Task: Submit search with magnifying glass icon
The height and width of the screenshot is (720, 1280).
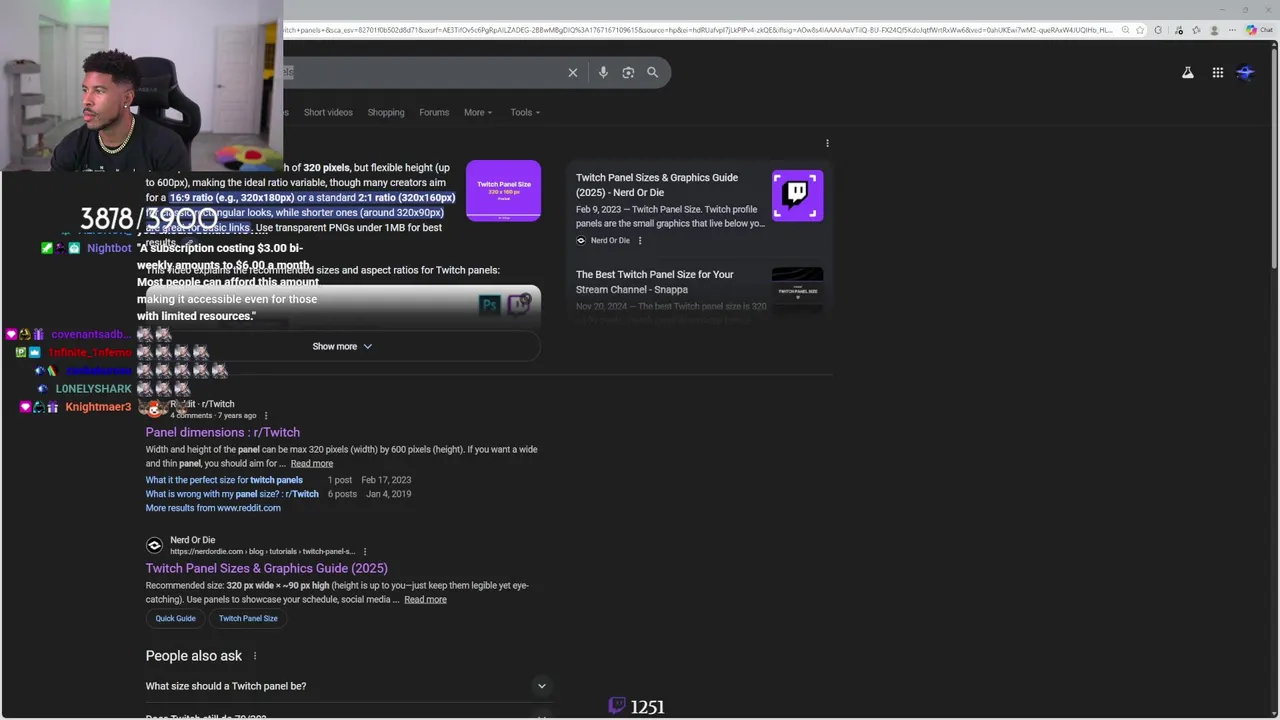Action: pyautogui.click(x=652, y=72)
